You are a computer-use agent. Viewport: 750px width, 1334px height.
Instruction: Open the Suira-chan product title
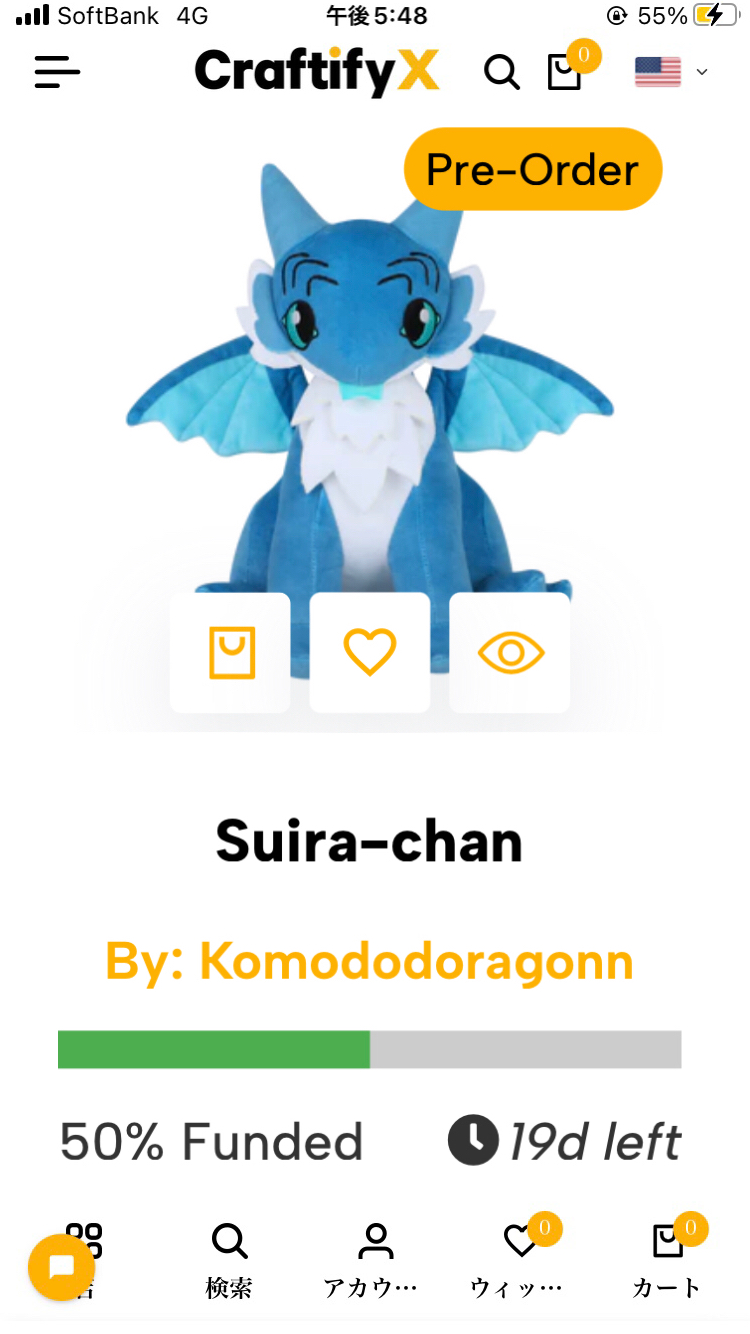[370, 841]
